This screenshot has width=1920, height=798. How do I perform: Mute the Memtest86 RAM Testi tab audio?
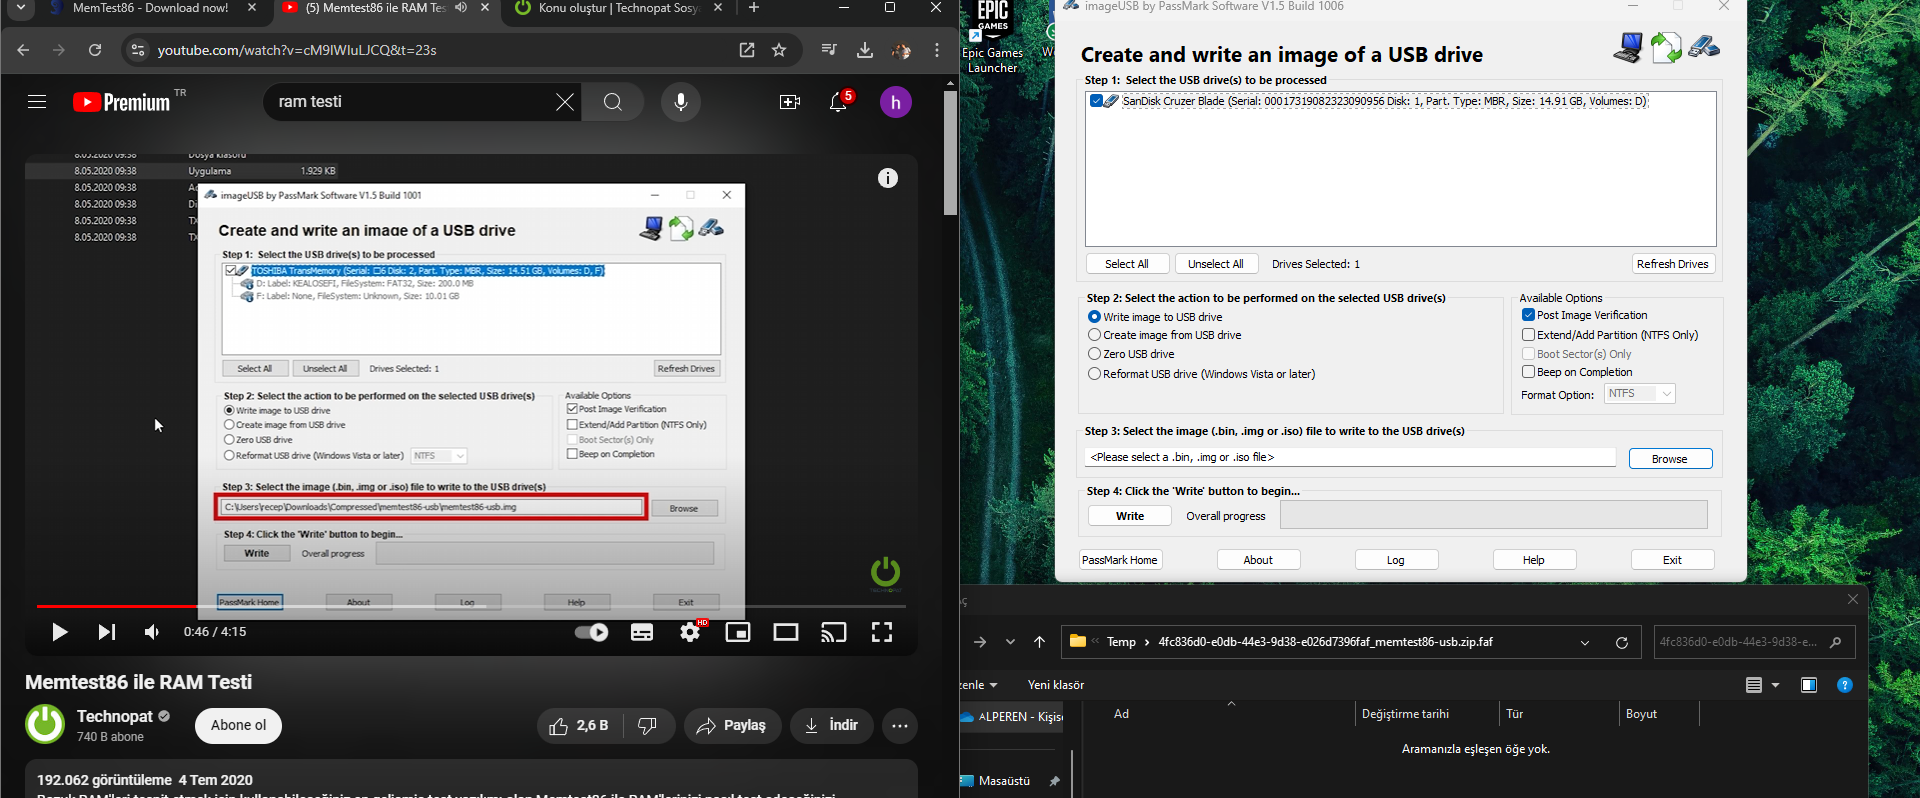[x=461, y=8]
